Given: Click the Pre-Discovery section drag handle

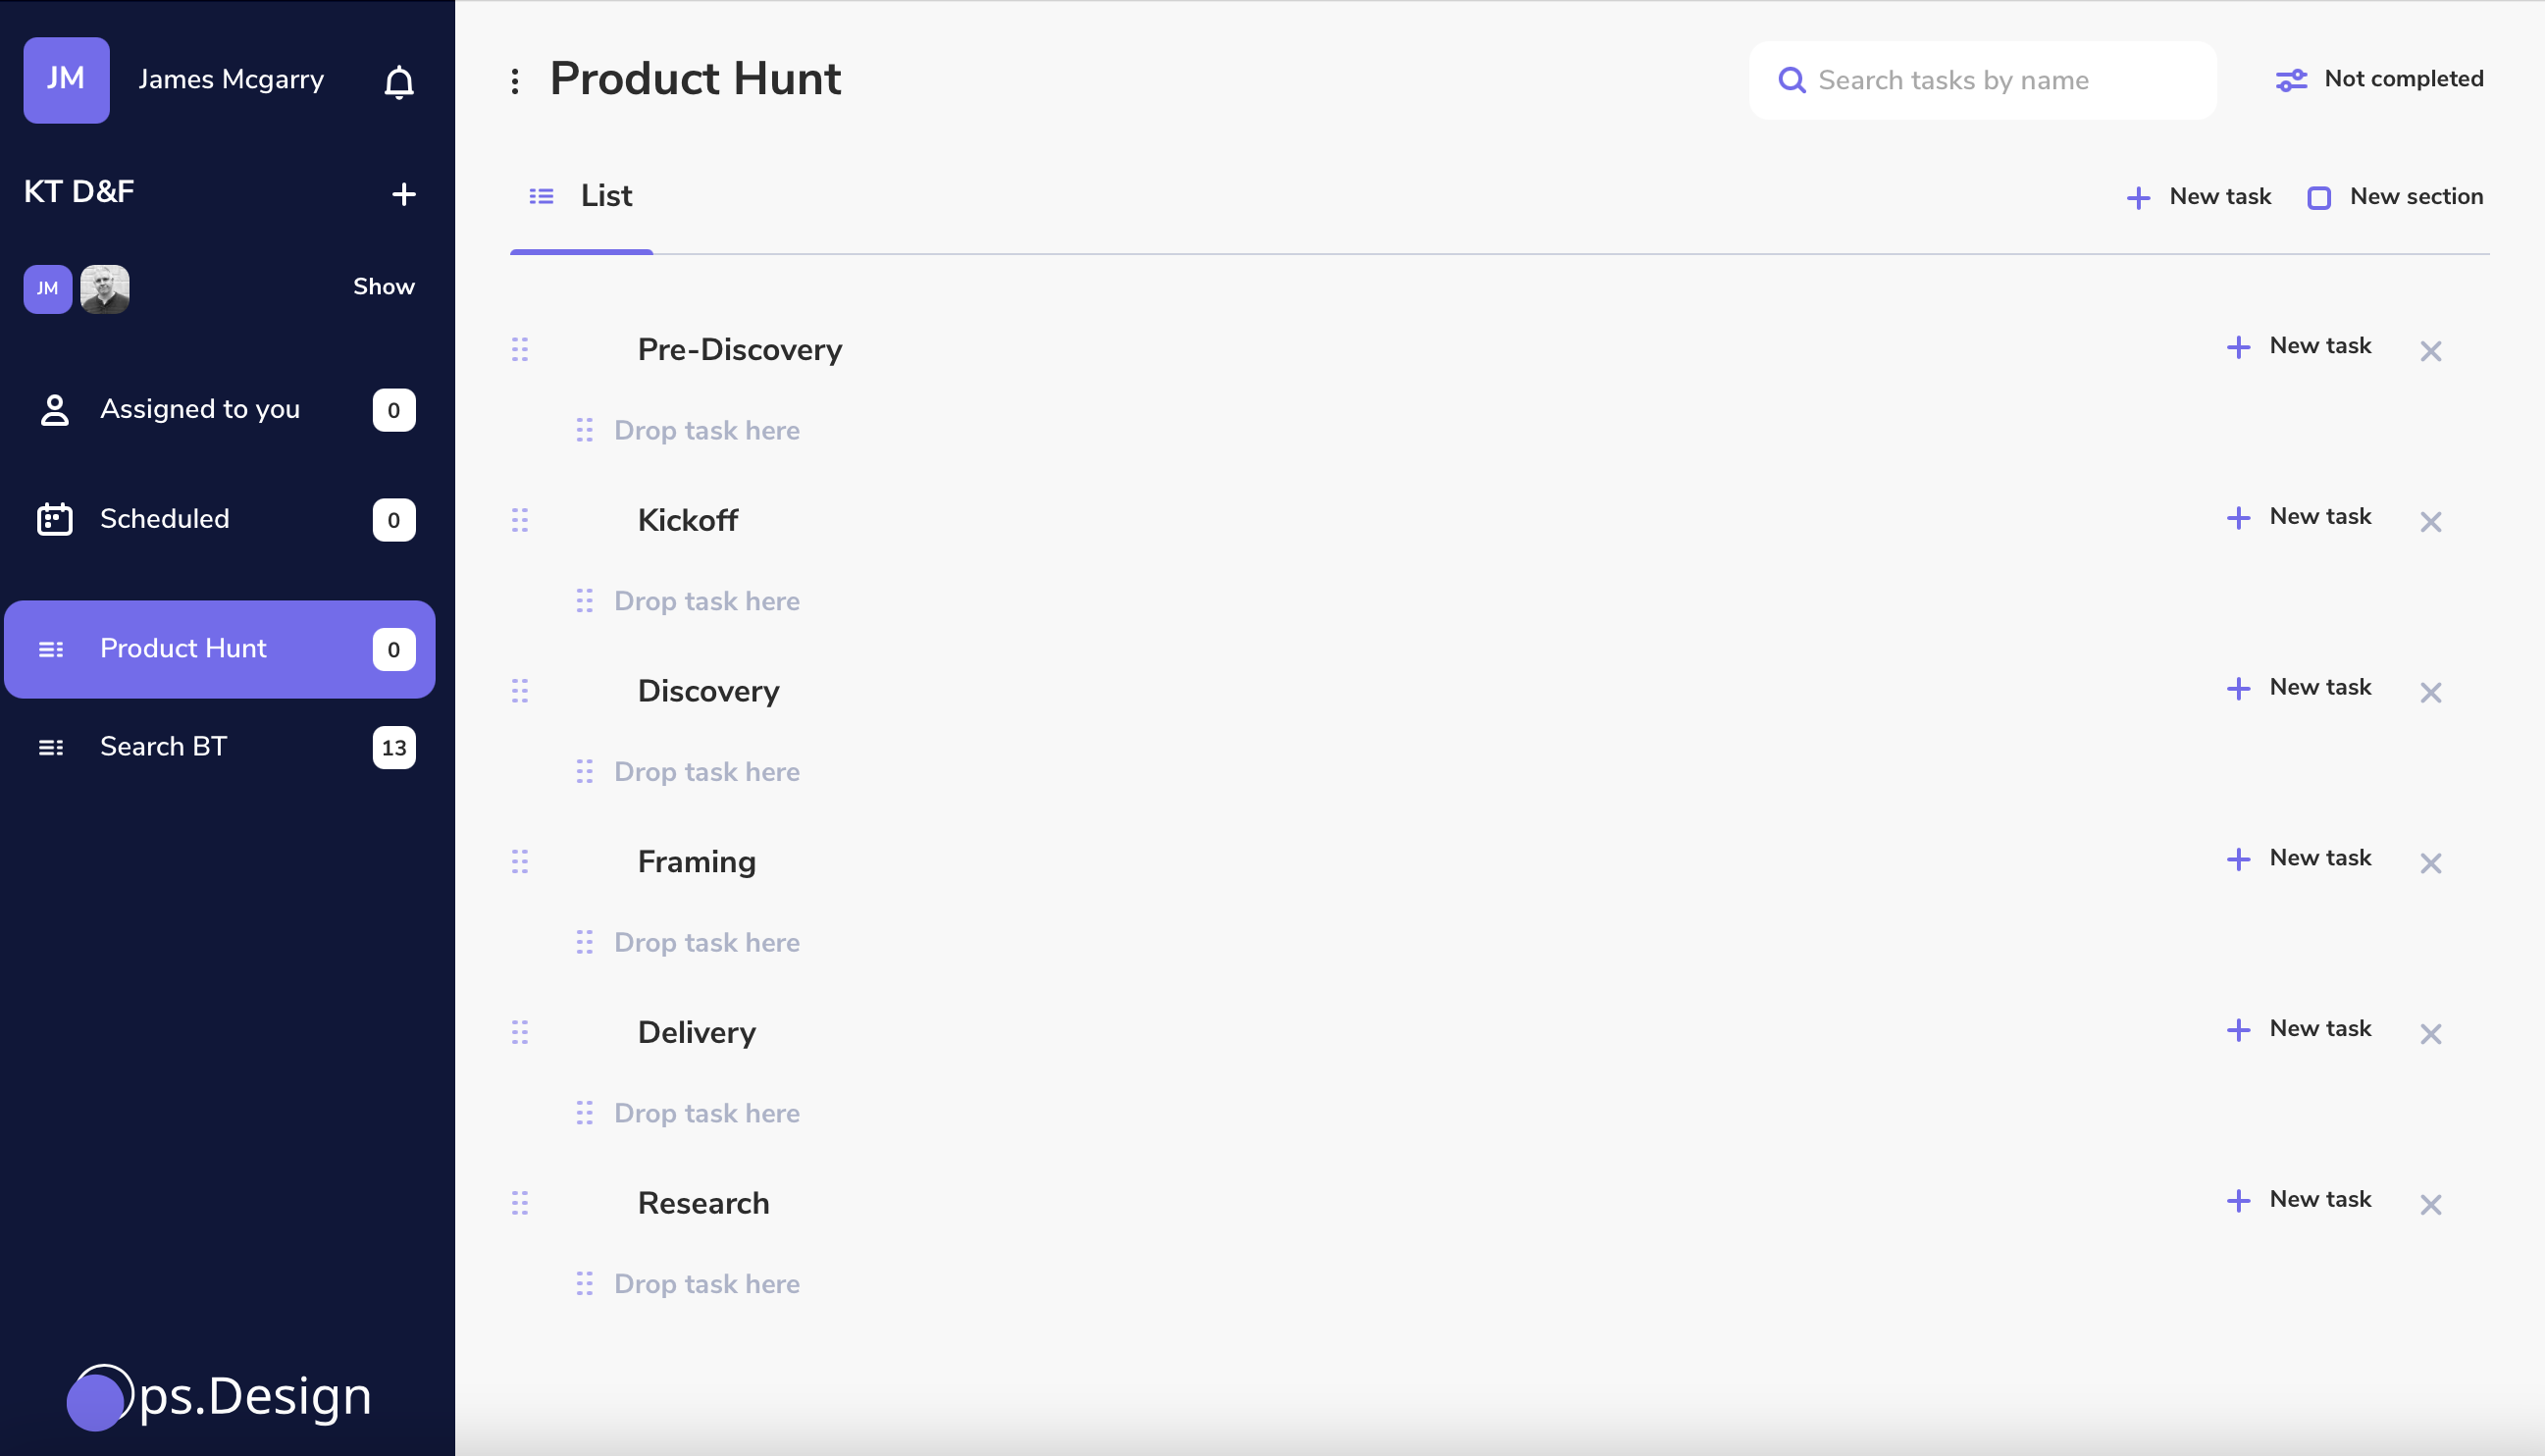Looking at the screenshot, I should 520,350.
